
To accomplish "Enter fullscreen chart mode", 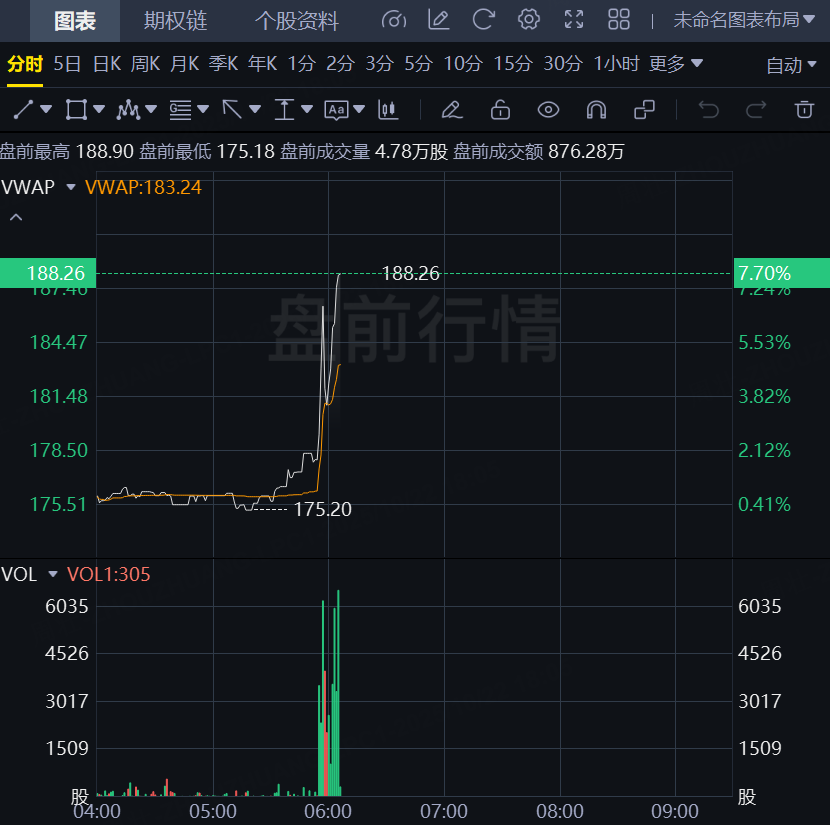I will pos(574,20).
